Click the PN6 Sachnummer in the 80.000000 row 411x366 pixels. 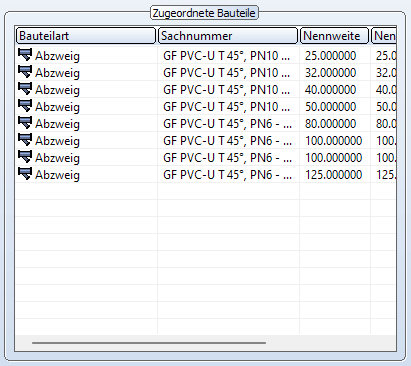[228, 124]
